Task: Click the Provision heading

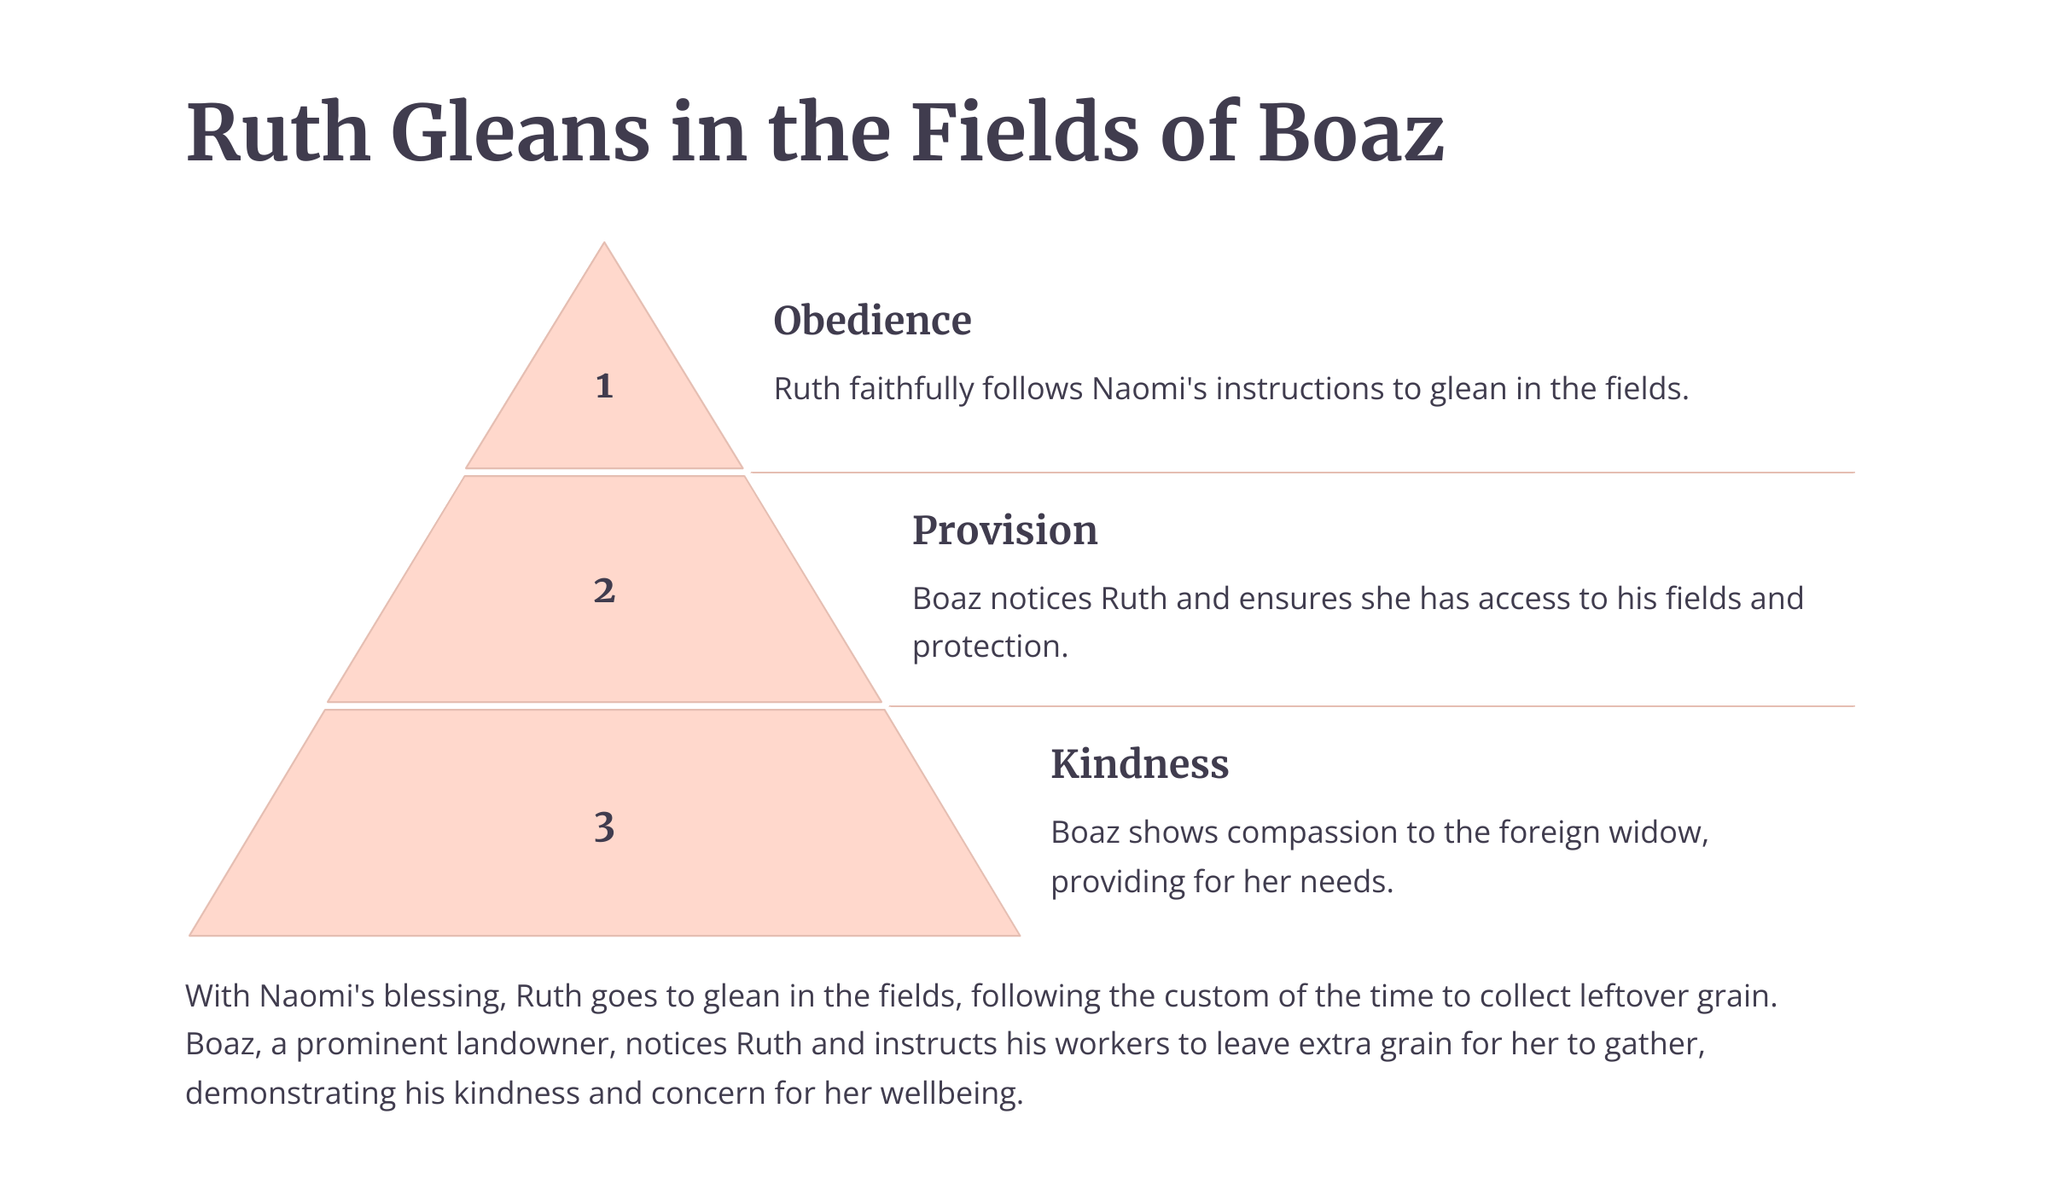Action: (x=1004, y=530)
